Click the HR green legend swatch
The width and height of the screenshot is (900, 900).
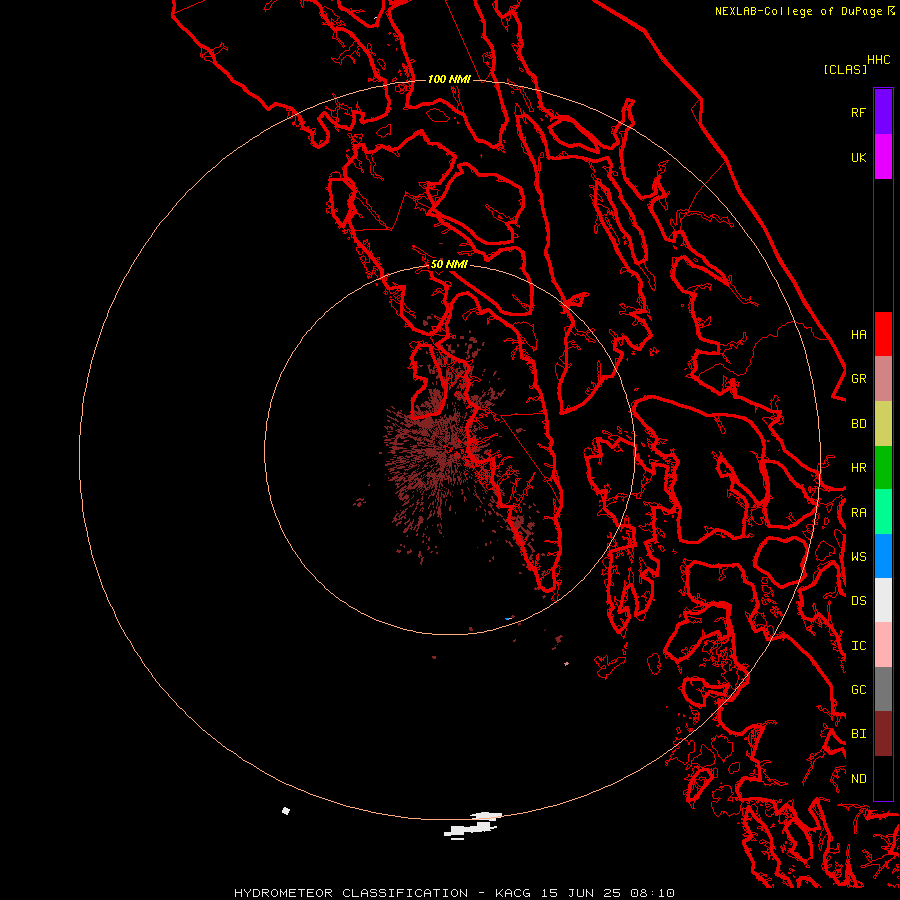(x=883, y=468)
